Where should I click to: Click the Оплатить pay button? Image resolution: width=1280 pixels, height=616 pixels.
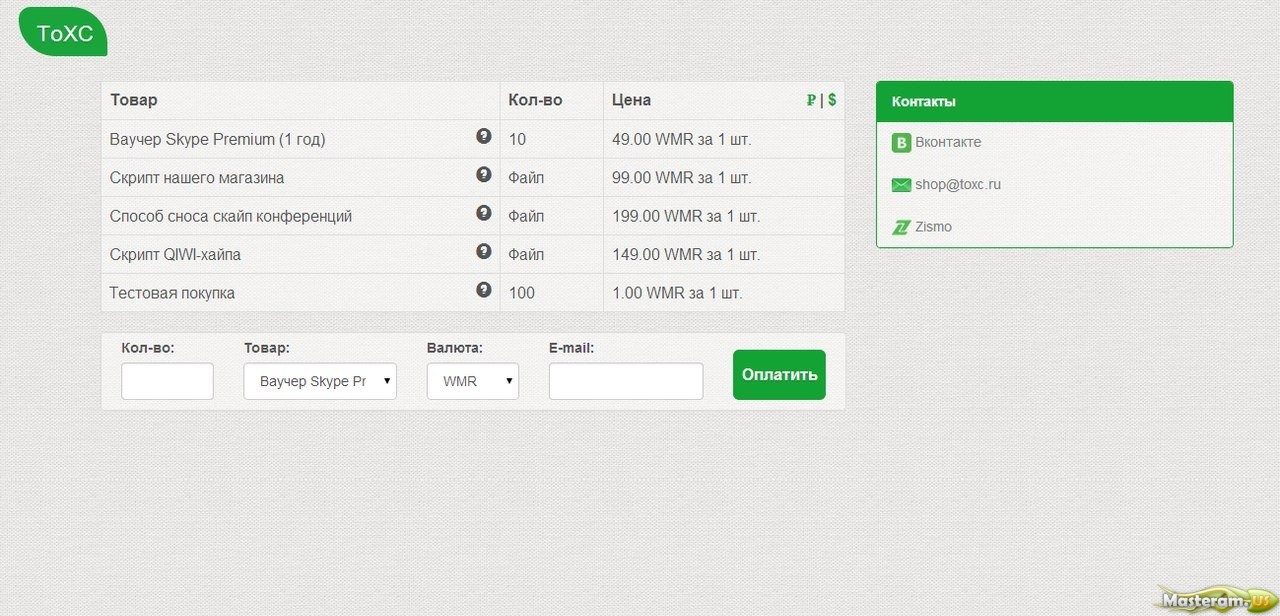[779, 375]
